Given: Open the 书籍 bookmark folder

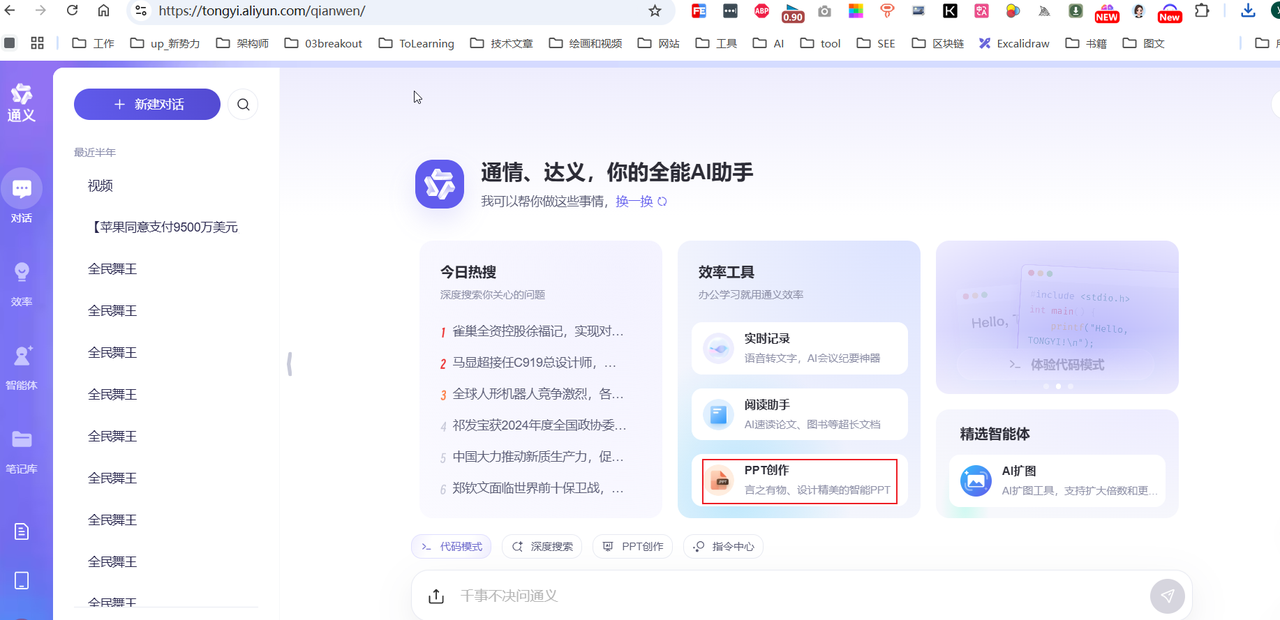Looking at the screenshot, I should click(x=1086, y=43).
